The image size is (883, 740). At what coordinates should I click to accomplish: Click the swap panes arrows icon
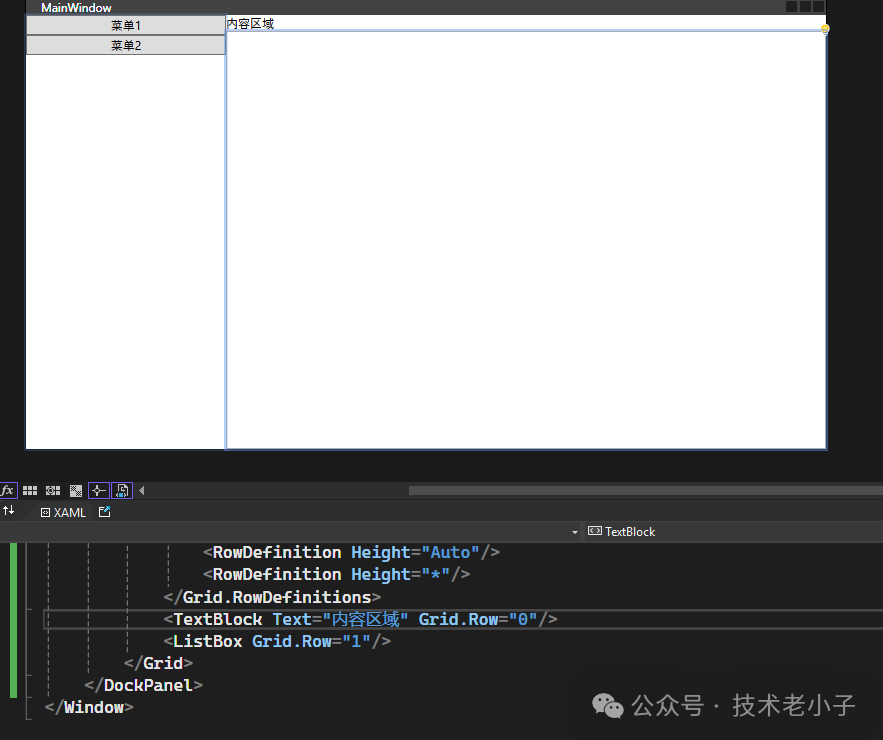[x=9, y=511]
